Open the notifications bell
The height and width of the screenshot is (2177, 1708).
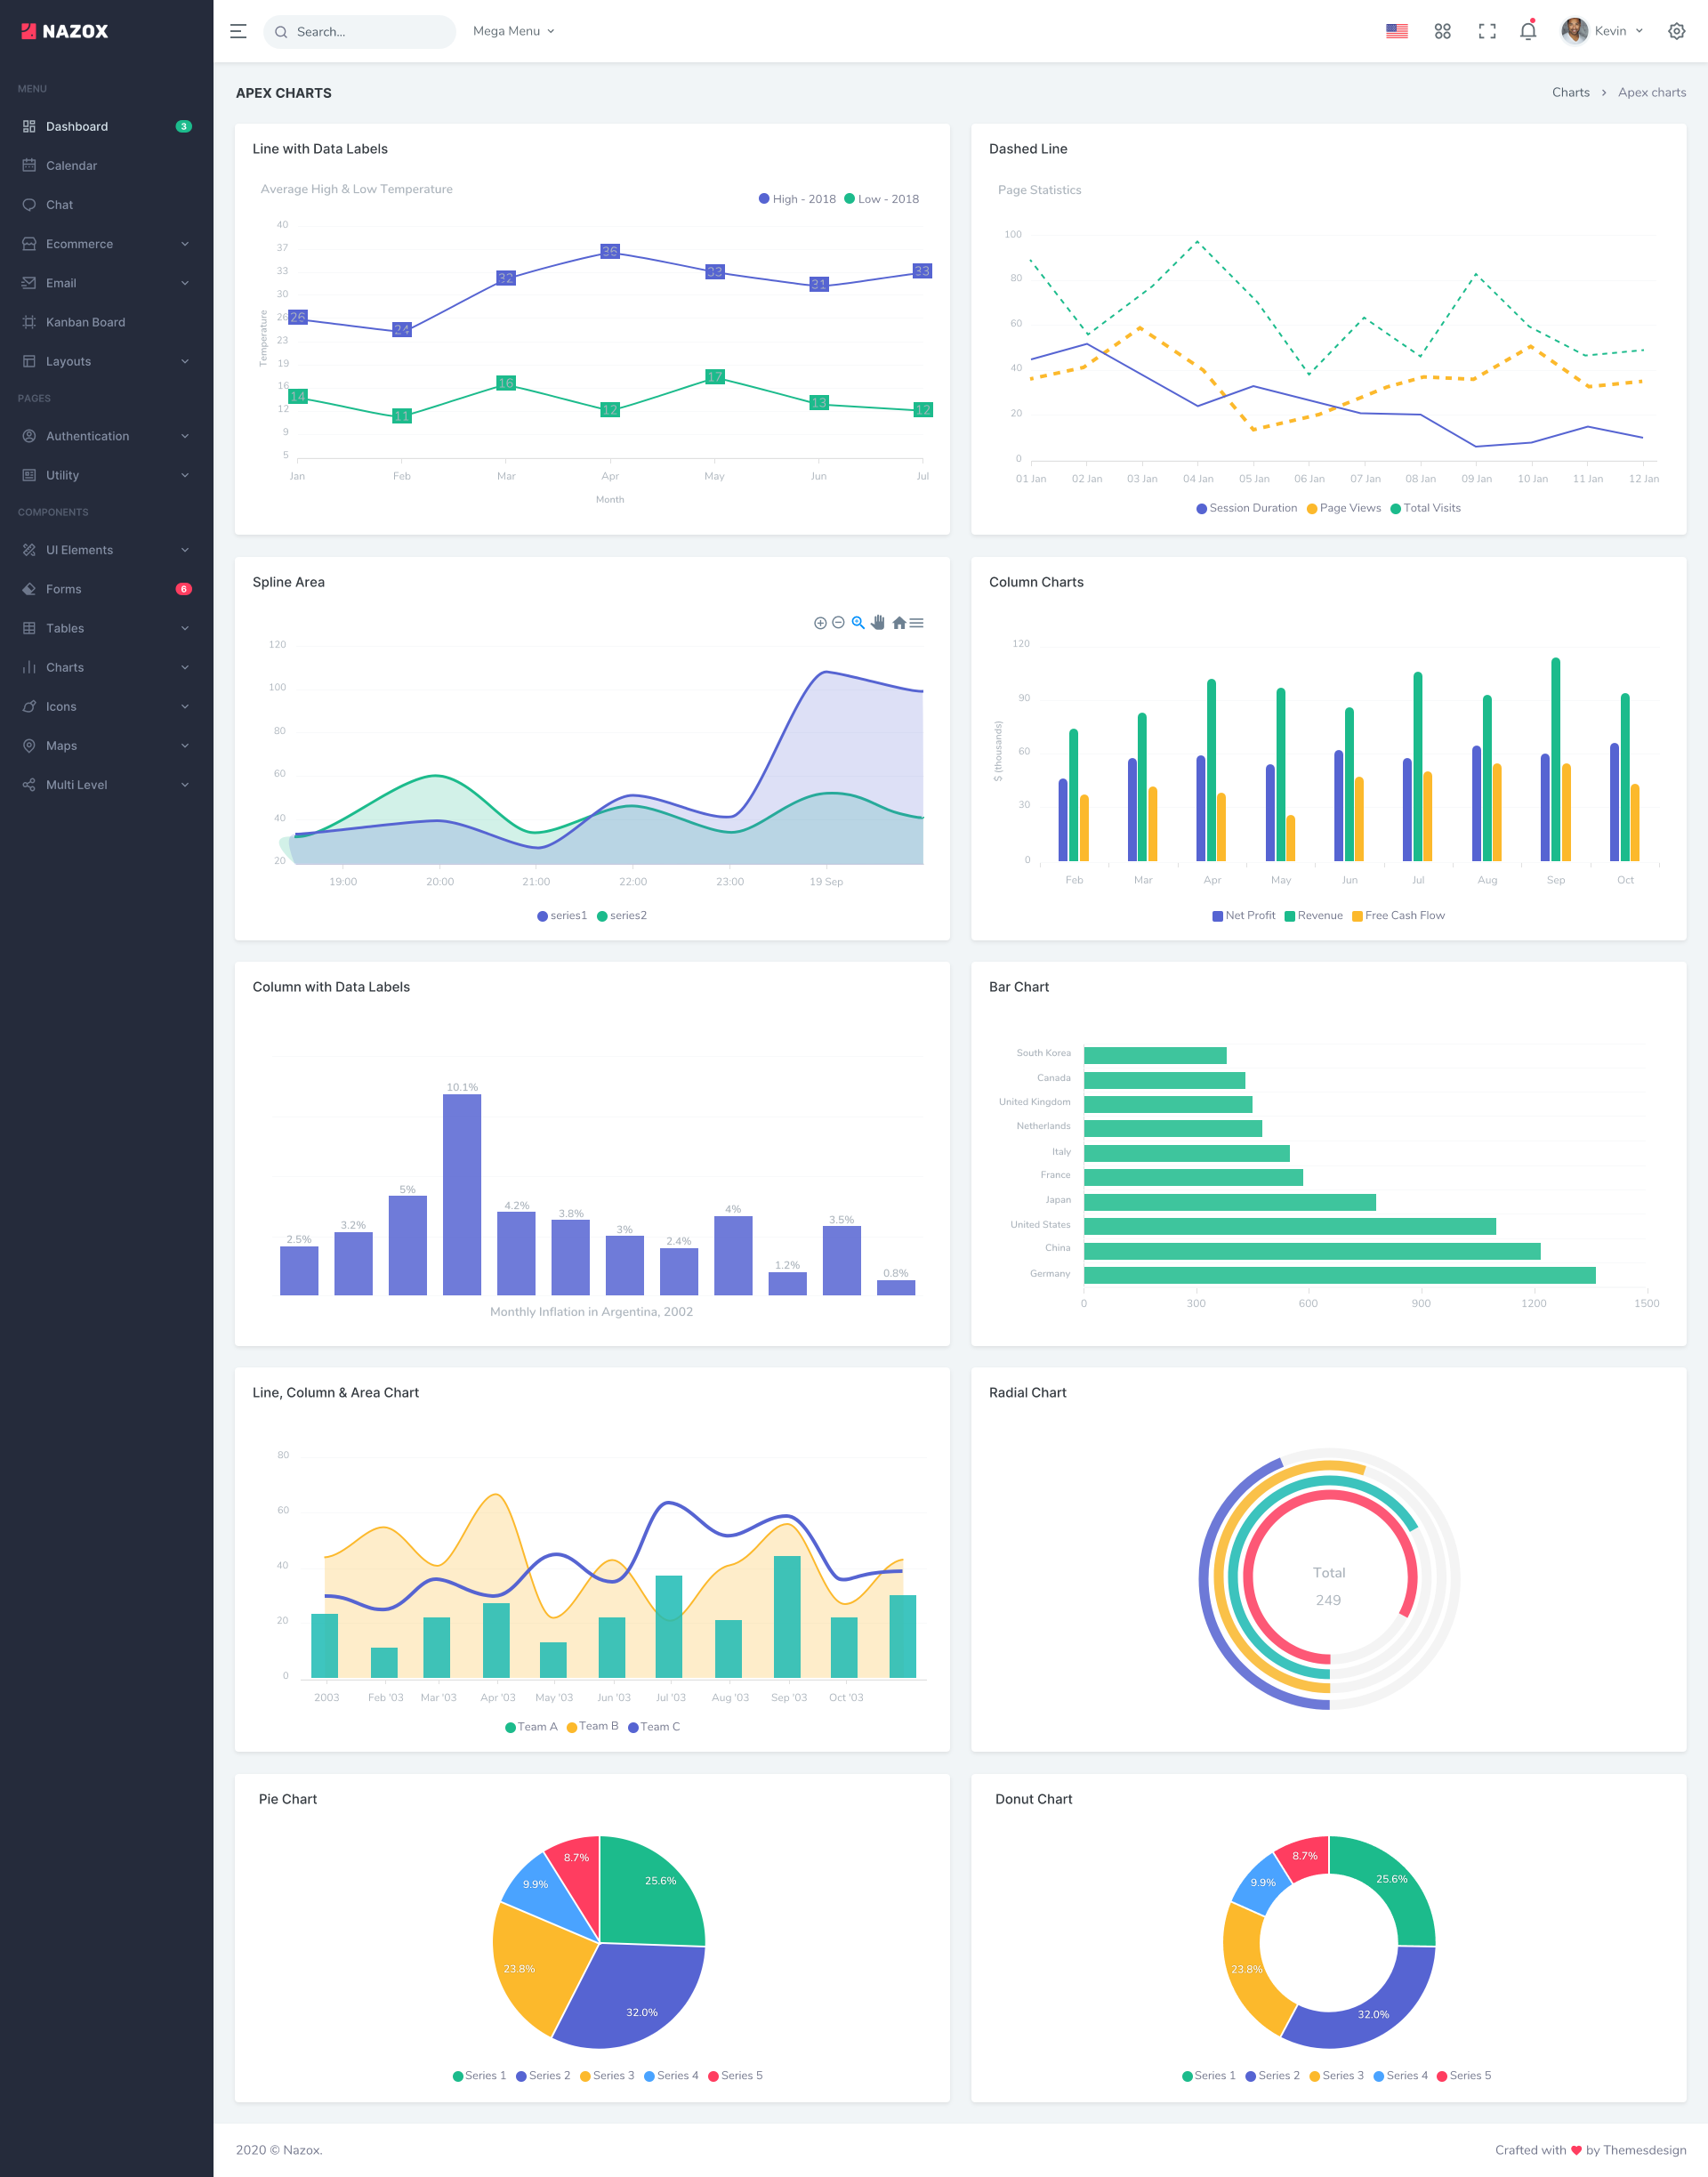tap(1528, 31)
